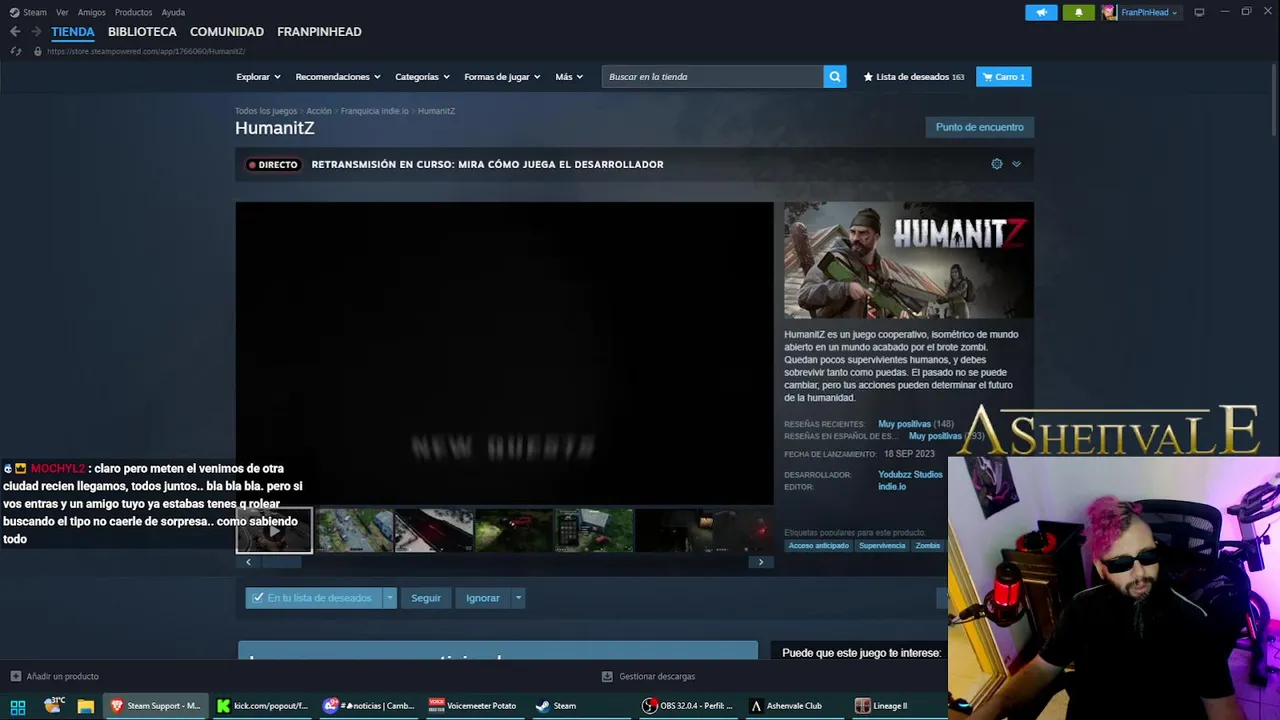Click the Añadir un producto plus icon
The width and height of the screenshot is (1280, 720).
pos(15,676)
